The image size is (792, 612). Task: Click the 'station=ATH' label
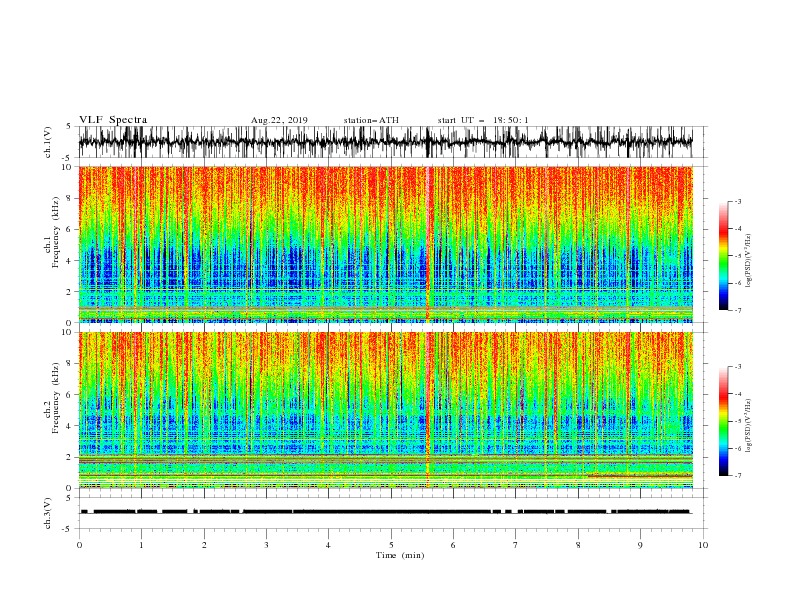(x=371, y=120)
